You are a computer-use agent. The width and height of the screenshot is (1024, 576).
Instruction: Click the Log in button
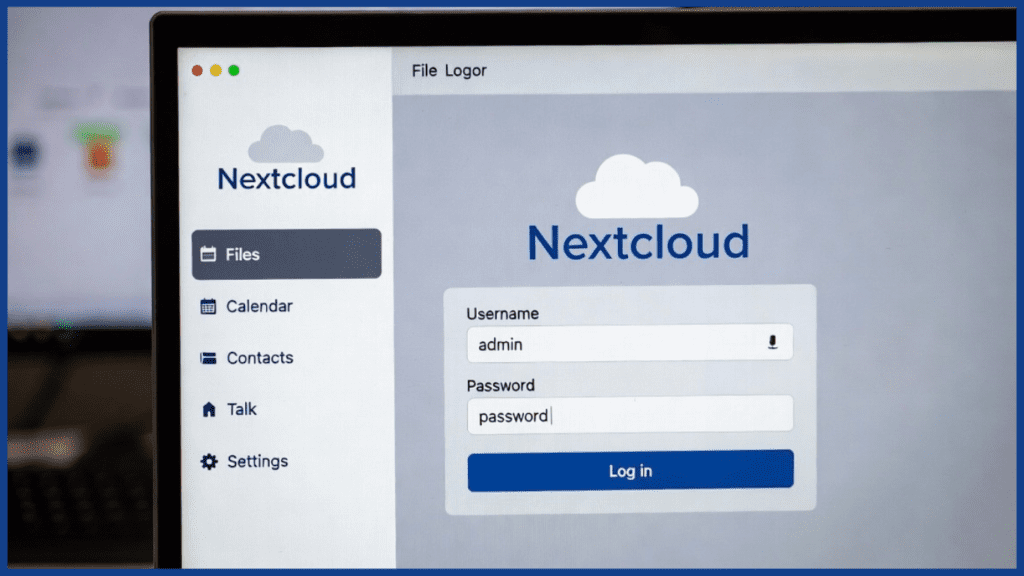coord(630,470)
